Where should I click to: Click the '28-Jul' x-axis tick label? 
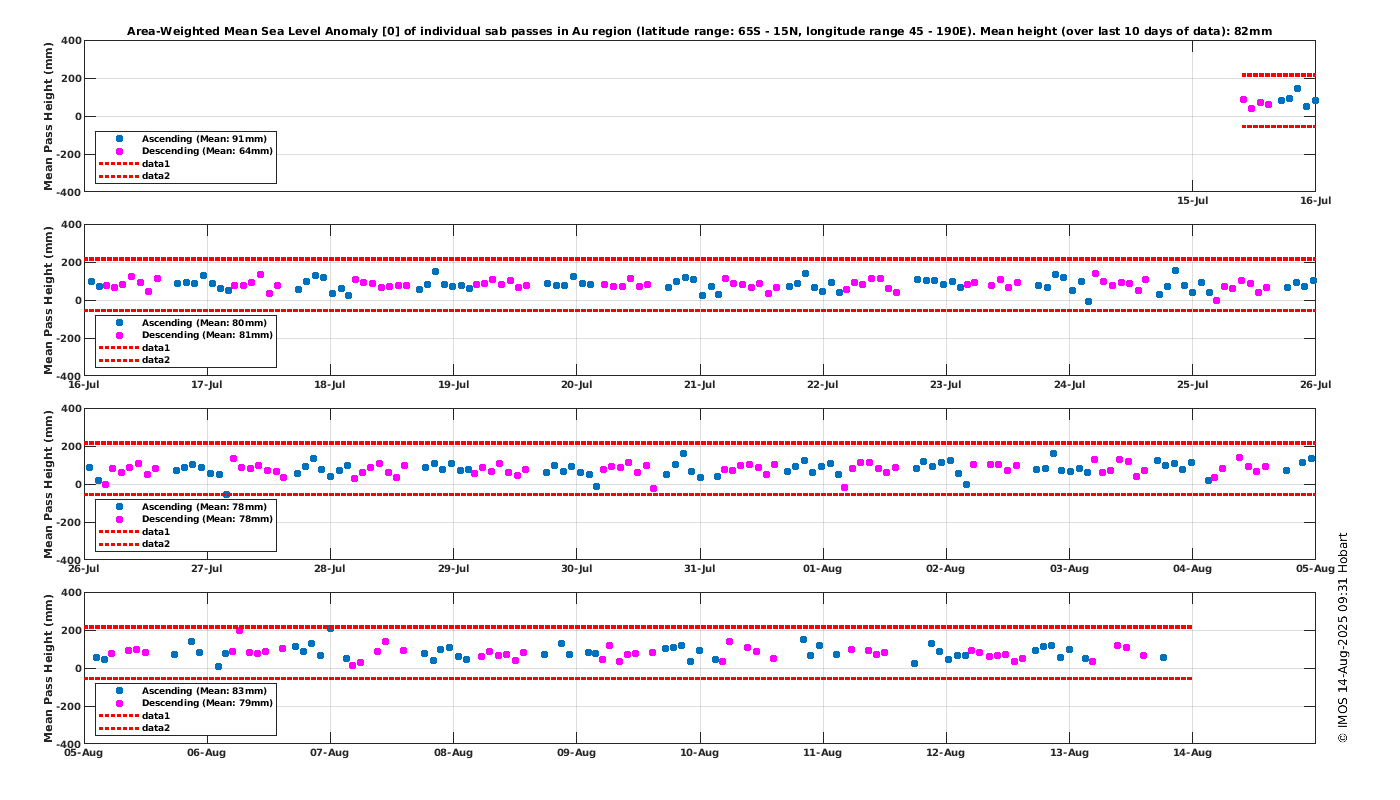pyautogui.click(x=330, y=569)
